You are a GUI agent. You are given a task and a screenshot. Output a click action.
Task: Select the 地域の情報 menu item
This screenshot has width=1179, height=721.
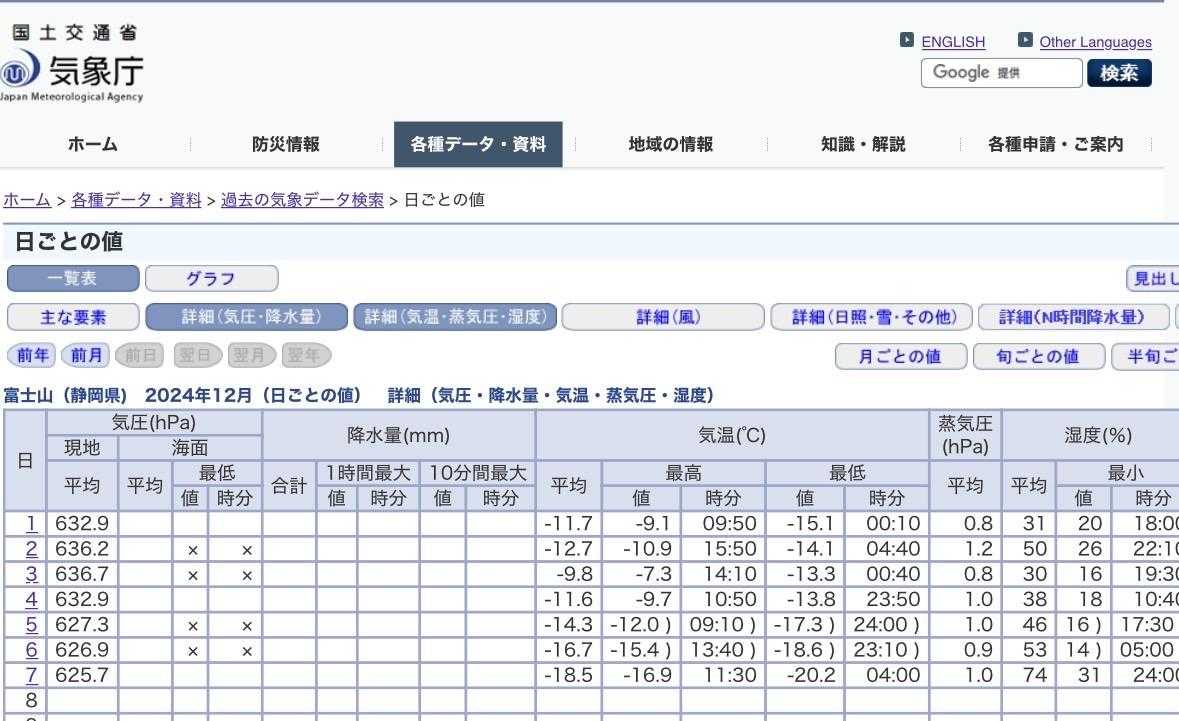(671, 144)
